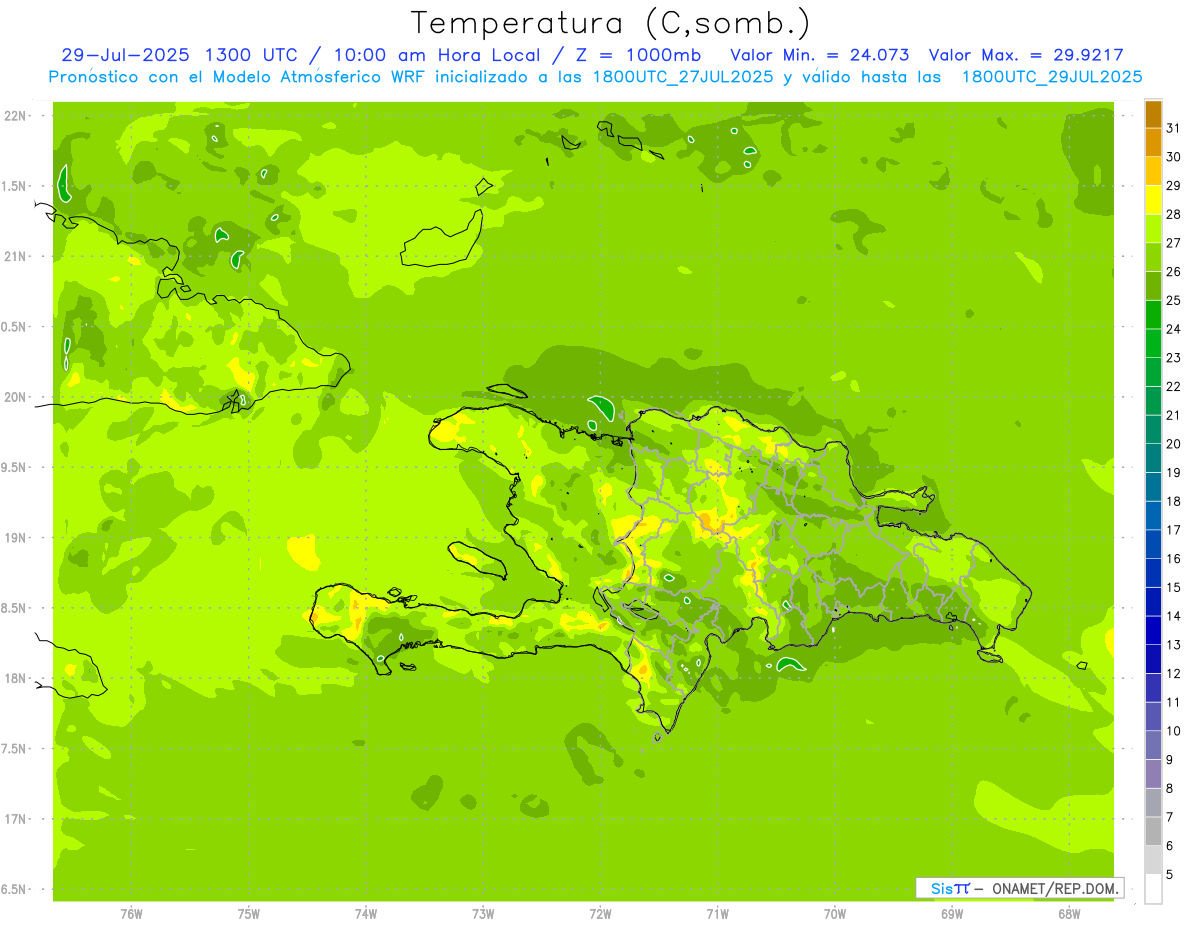The height and width of the screenshot is (927, 1200).
Task: Click the 'Temperatura (C,somb.)' map title
Action: [x=610, y=23]
